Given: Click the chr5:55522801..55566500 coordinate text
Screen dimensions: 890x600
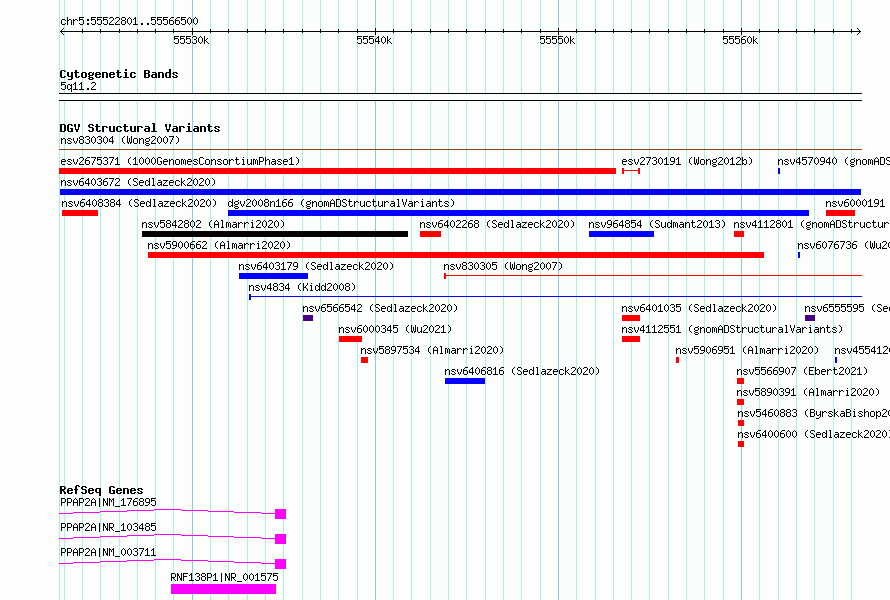Looking at the screenshot, I should click(129, 22).
